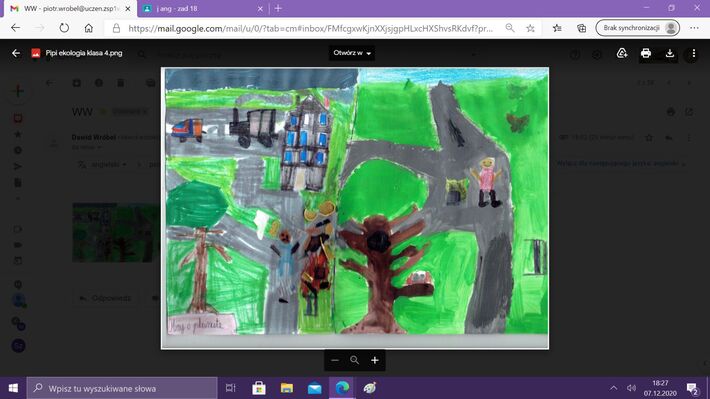The height and width of the screenshot is (399, 710).
Task: Select the Gmail 'WW' browser tab
Action: coord(70,9)
